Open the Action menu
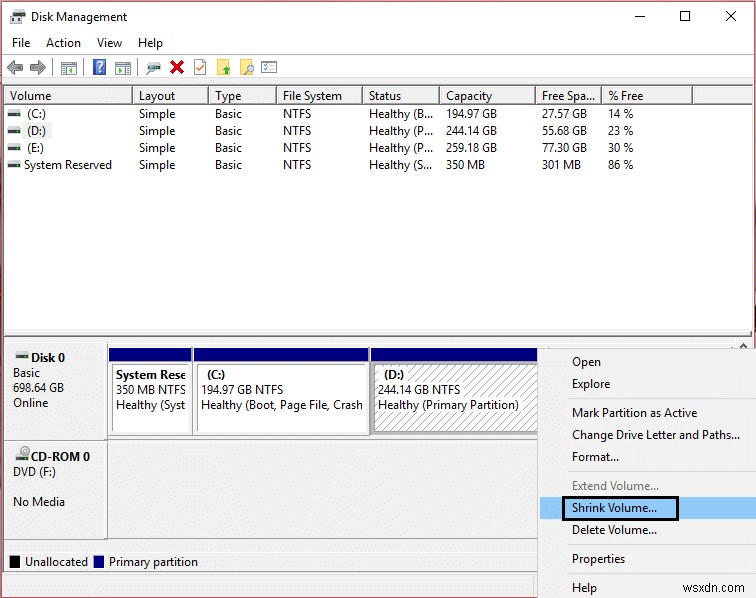Image resolution: width=756 pixels, height=598 pixels. tap(63, 43)
